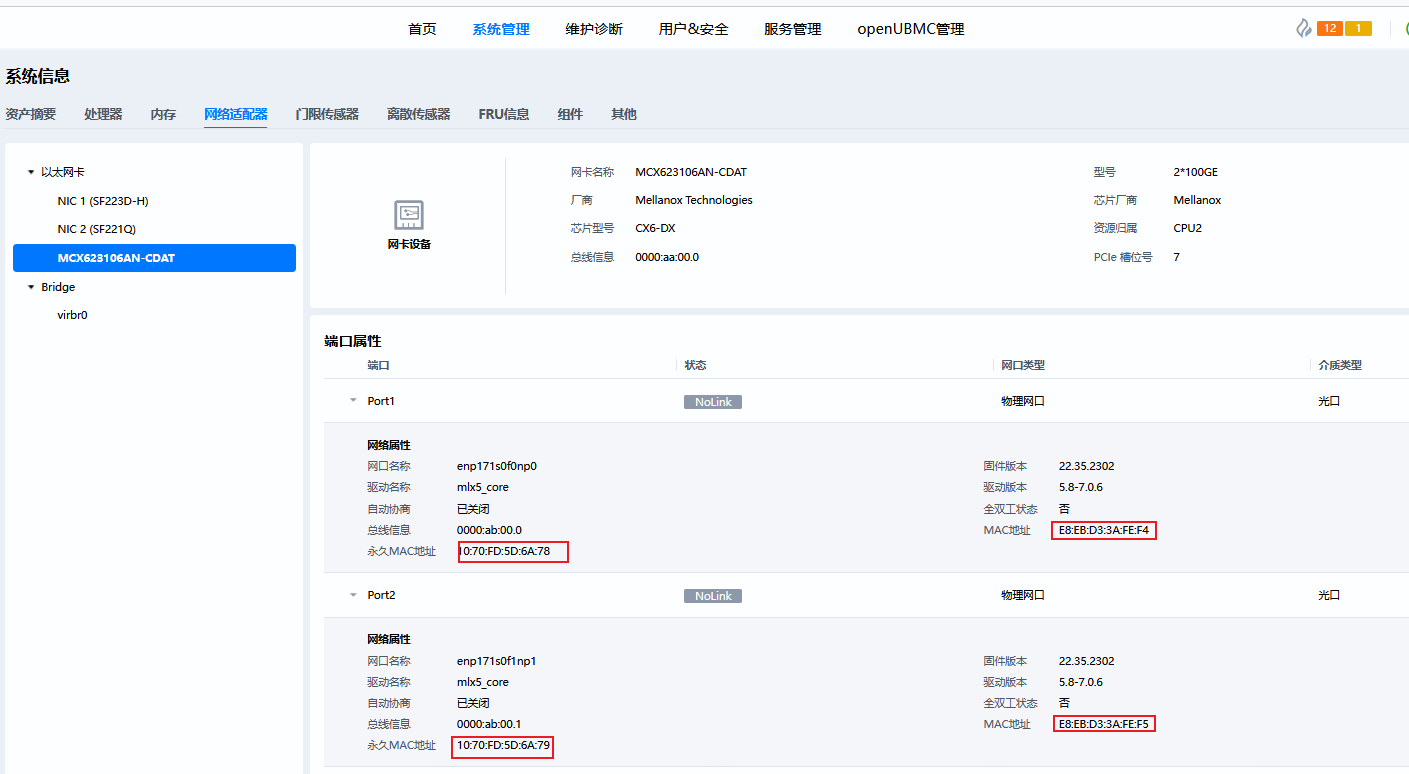Collapse the Bridge tree group

tap(31, 288)
